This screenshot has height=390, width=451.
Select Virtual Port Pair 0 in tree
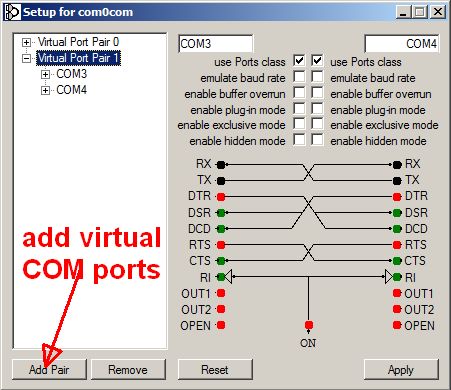(x=78, y=42)
